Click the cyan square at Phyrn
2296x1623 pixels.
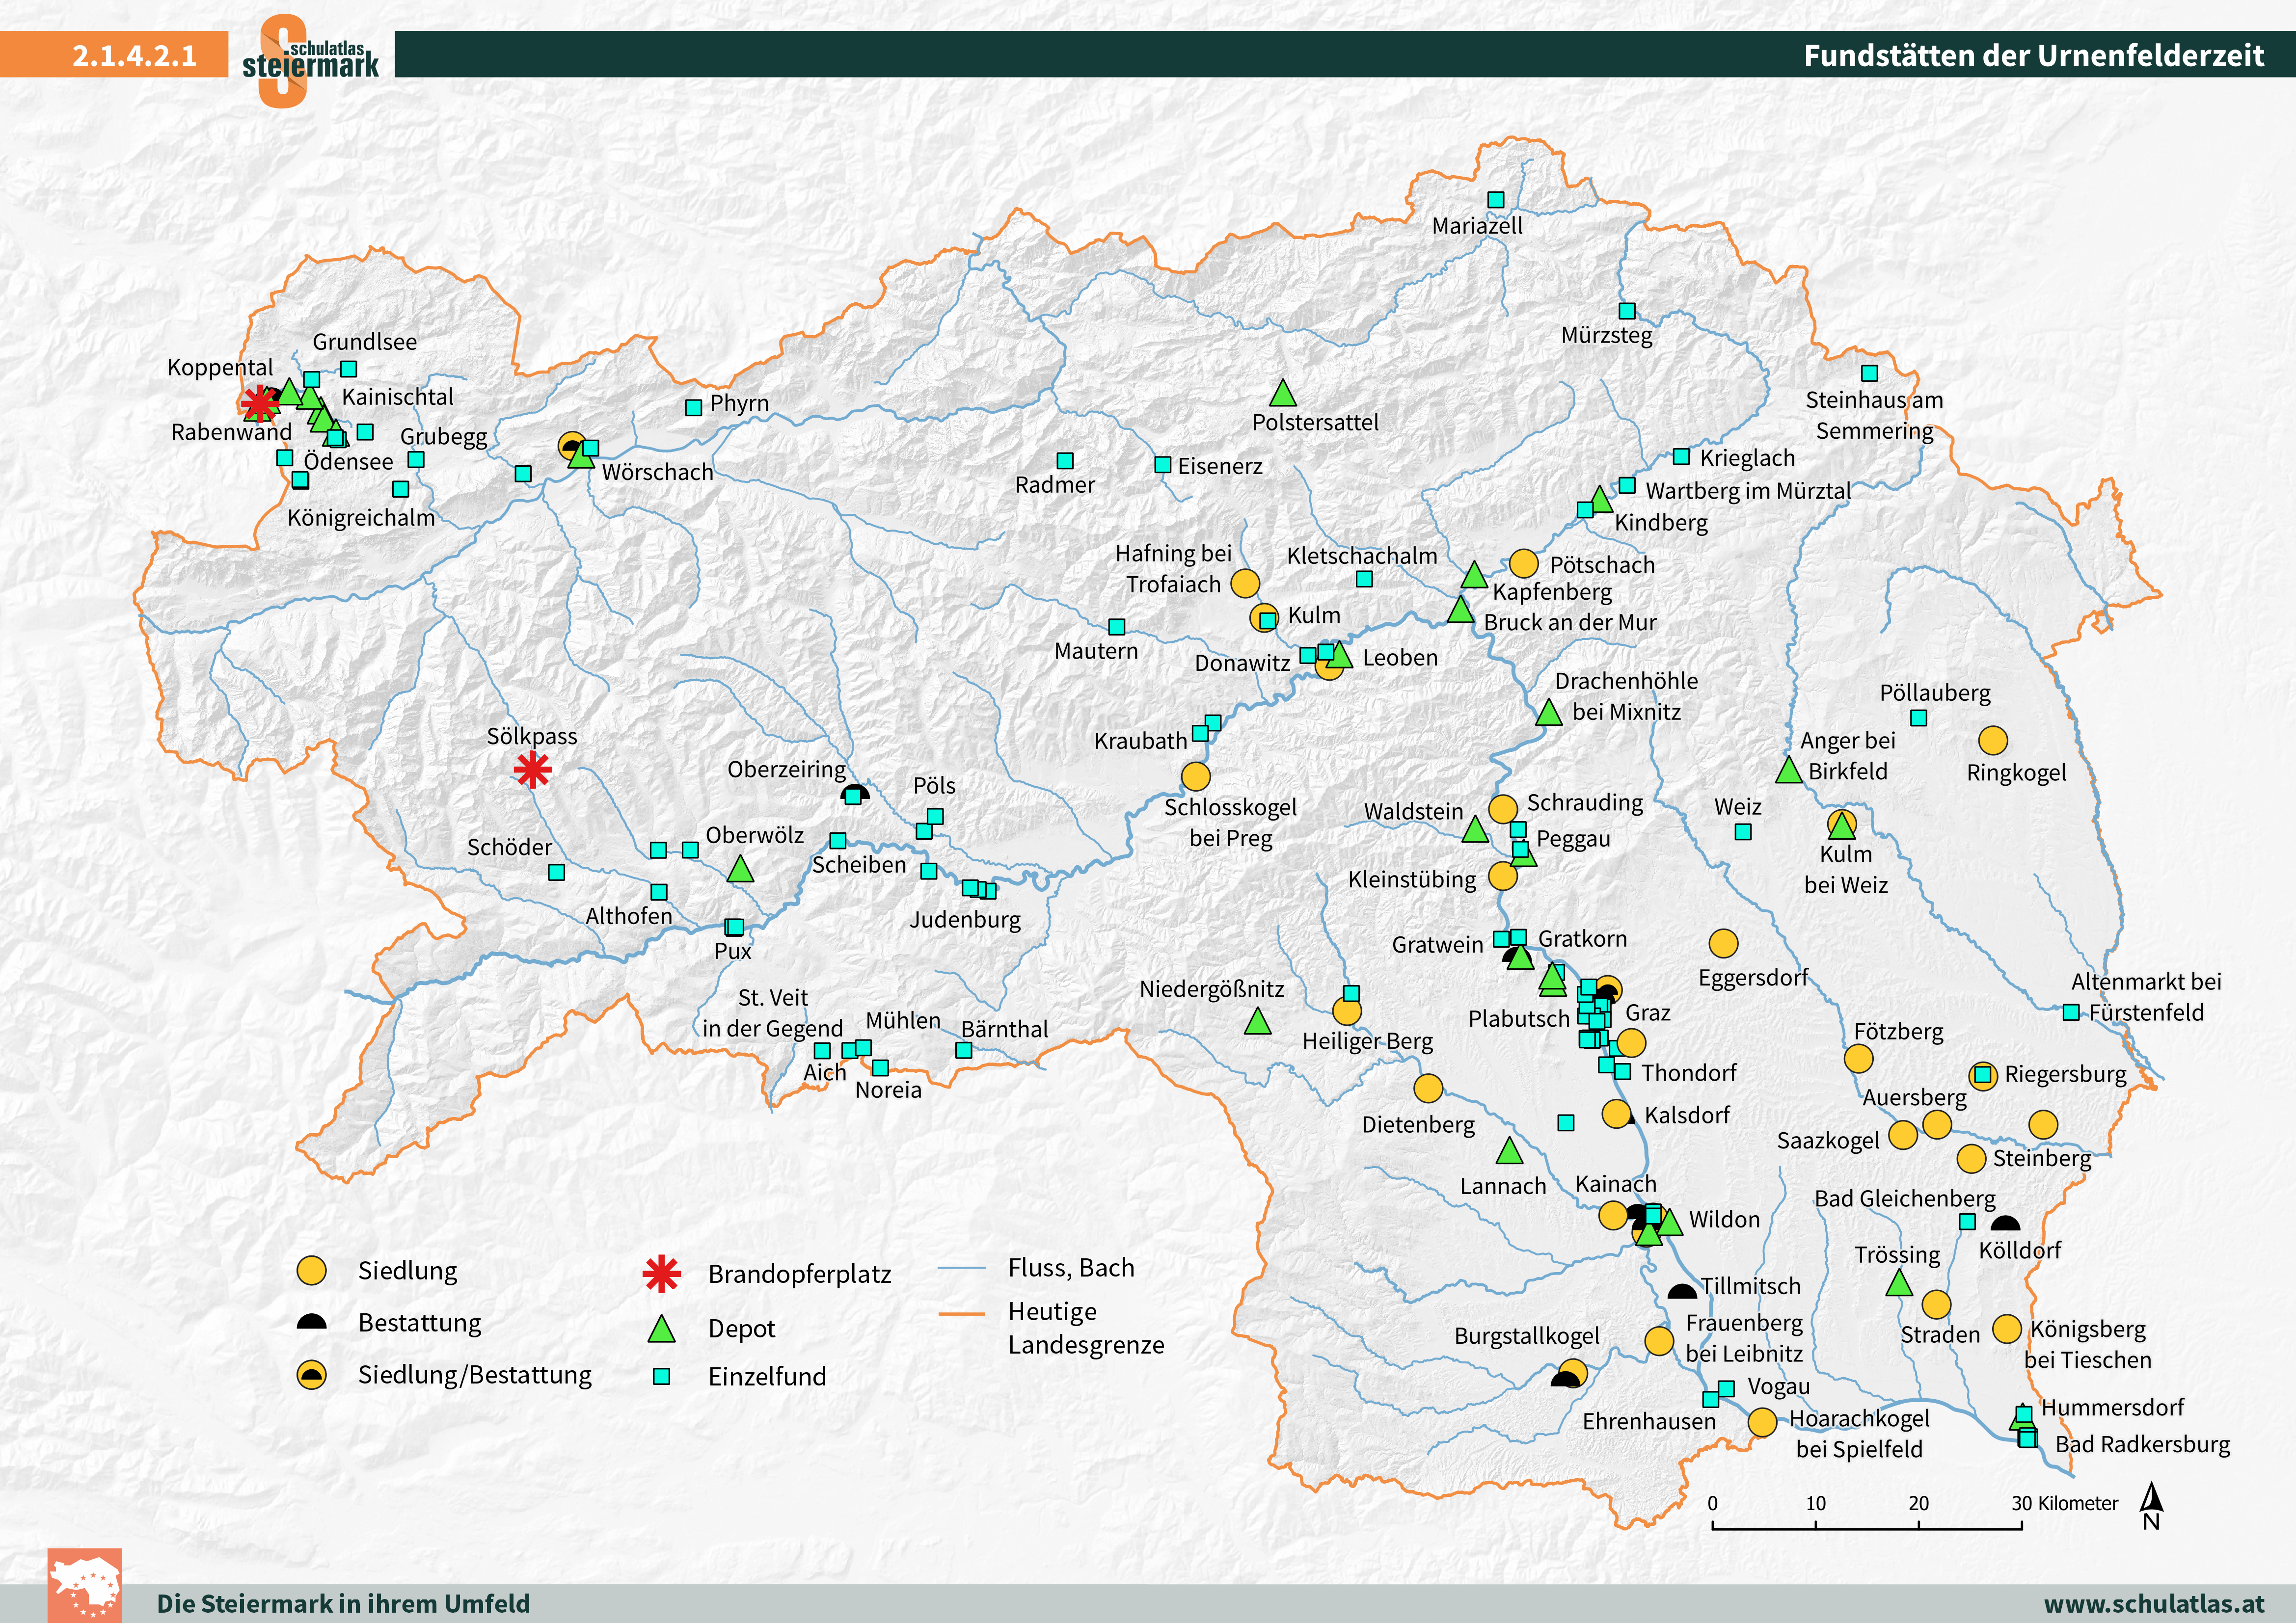[x=693, y=408]
